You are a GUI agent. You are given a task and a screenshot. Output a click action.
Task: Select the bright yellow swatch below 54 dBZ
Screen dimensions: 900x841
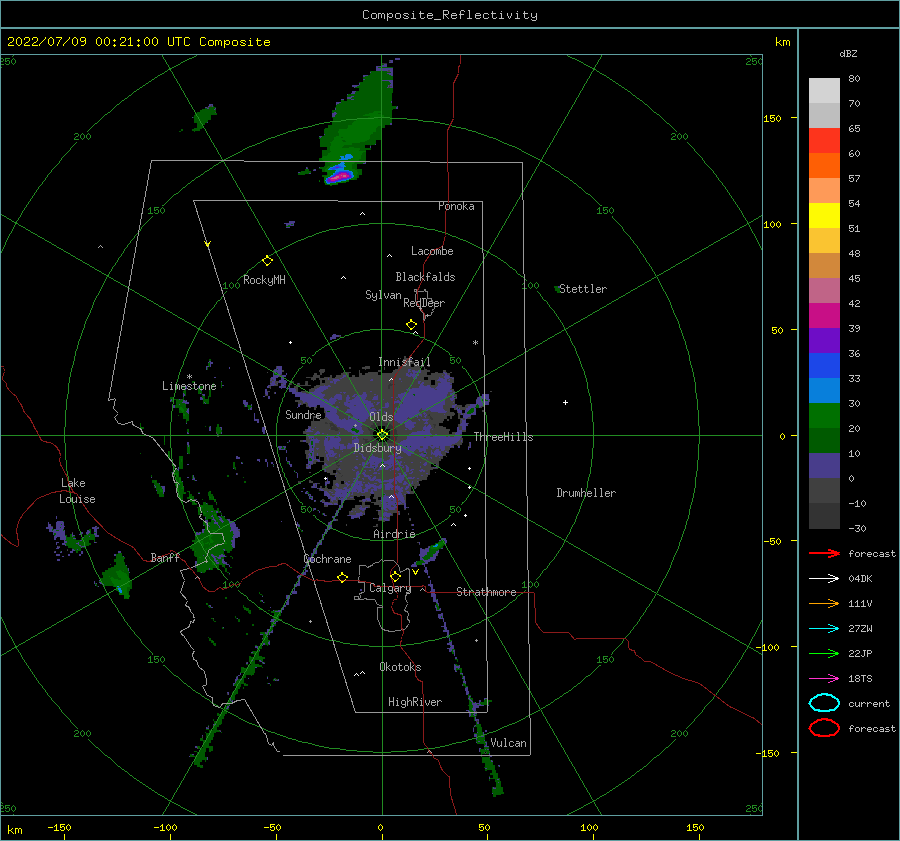[824, 215]
